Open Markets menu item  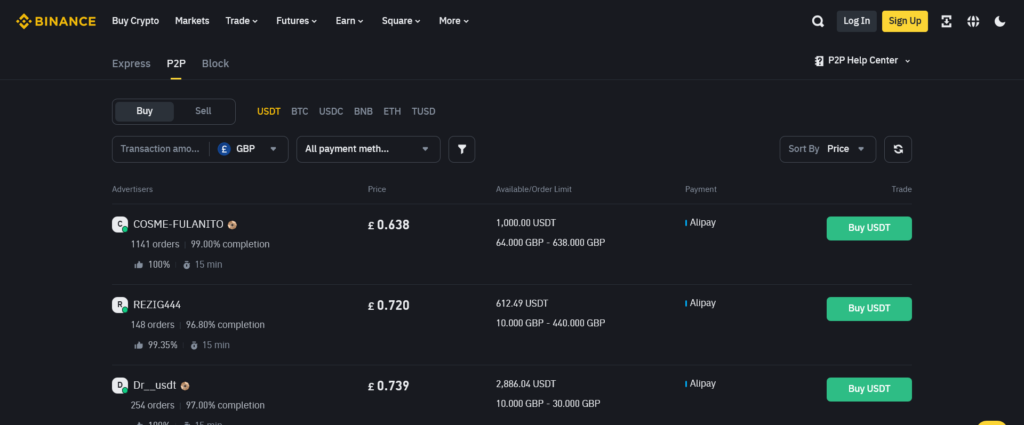[x=192, y=21]
